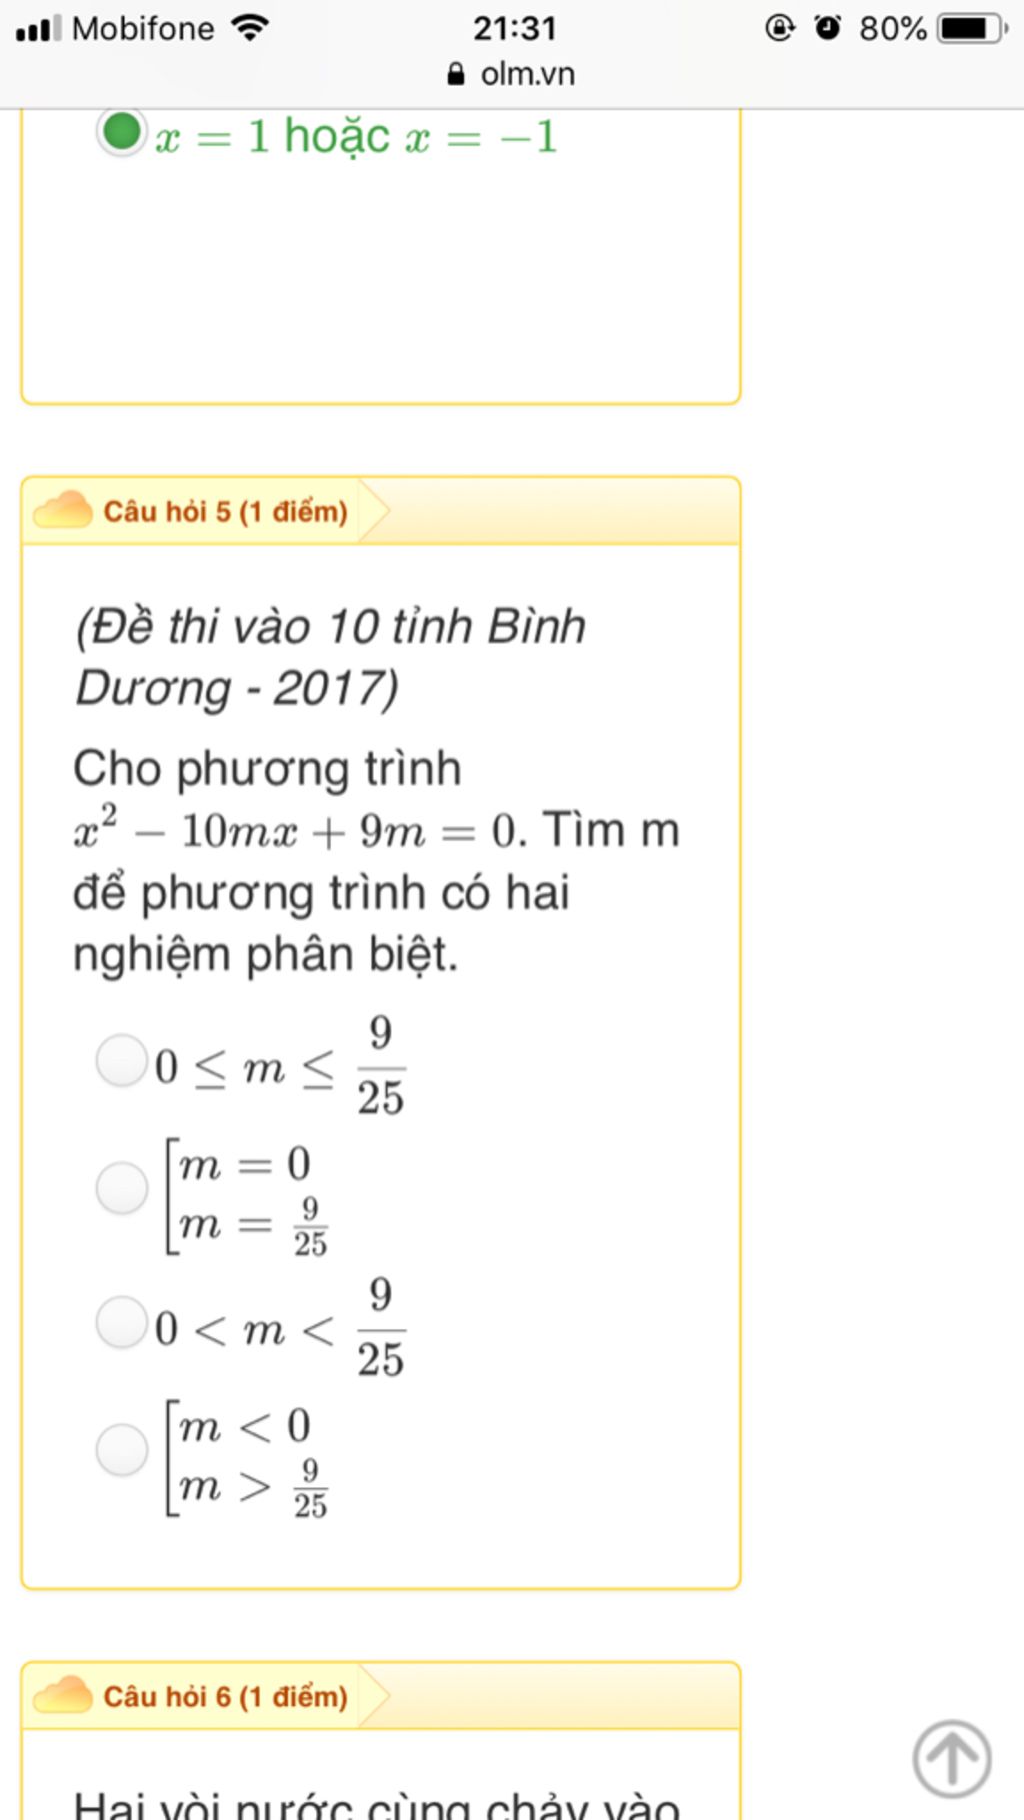Tap the Wi-Fi status icon
Image resolution: width=1024 pixels, height=1820 pixels.
click(250, 28)
